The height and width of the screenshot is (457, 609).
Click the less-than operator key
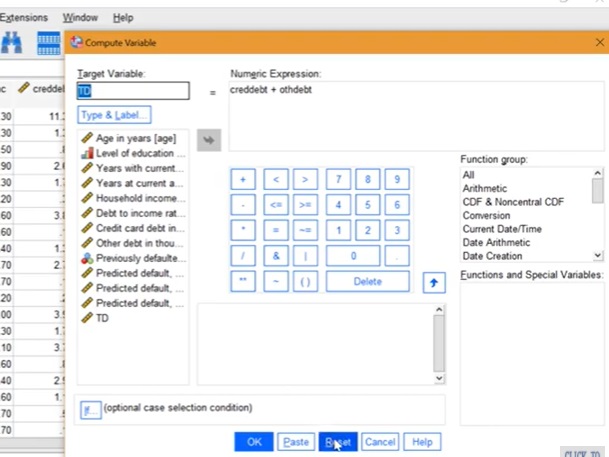(x=276, y=179)
